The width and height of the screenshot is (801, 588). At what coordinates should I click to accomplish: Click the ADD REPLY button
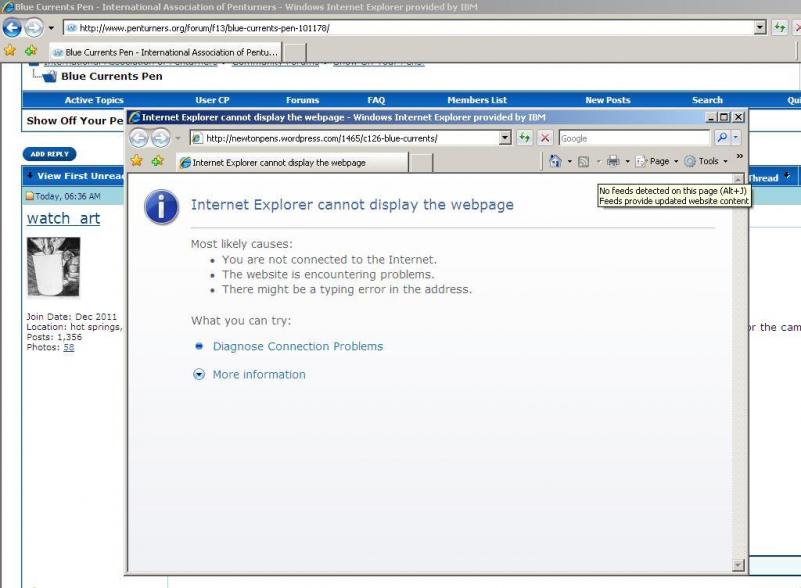click(x=50, y=154)
